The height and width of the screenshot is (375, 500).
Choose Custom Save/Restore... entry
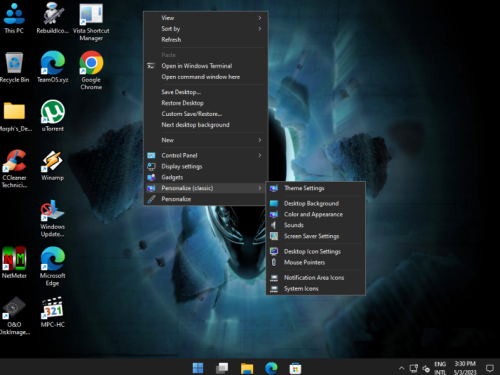[x=206, y=114]
